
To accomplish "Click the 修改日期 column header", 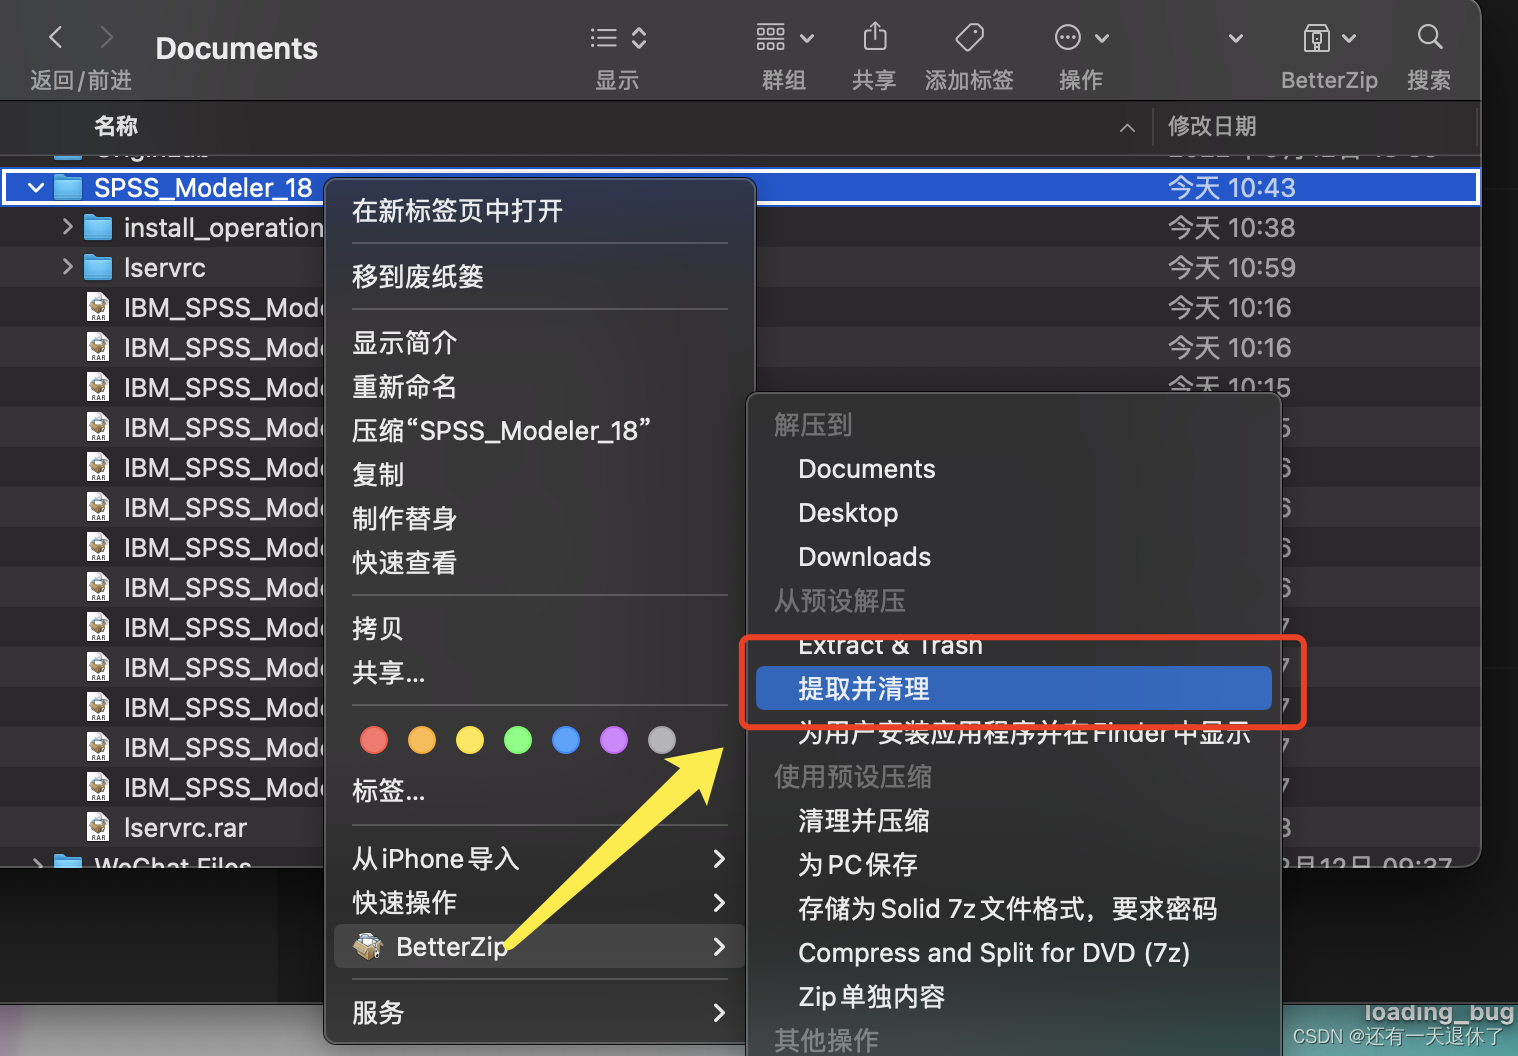I will tap(1212, 126).
